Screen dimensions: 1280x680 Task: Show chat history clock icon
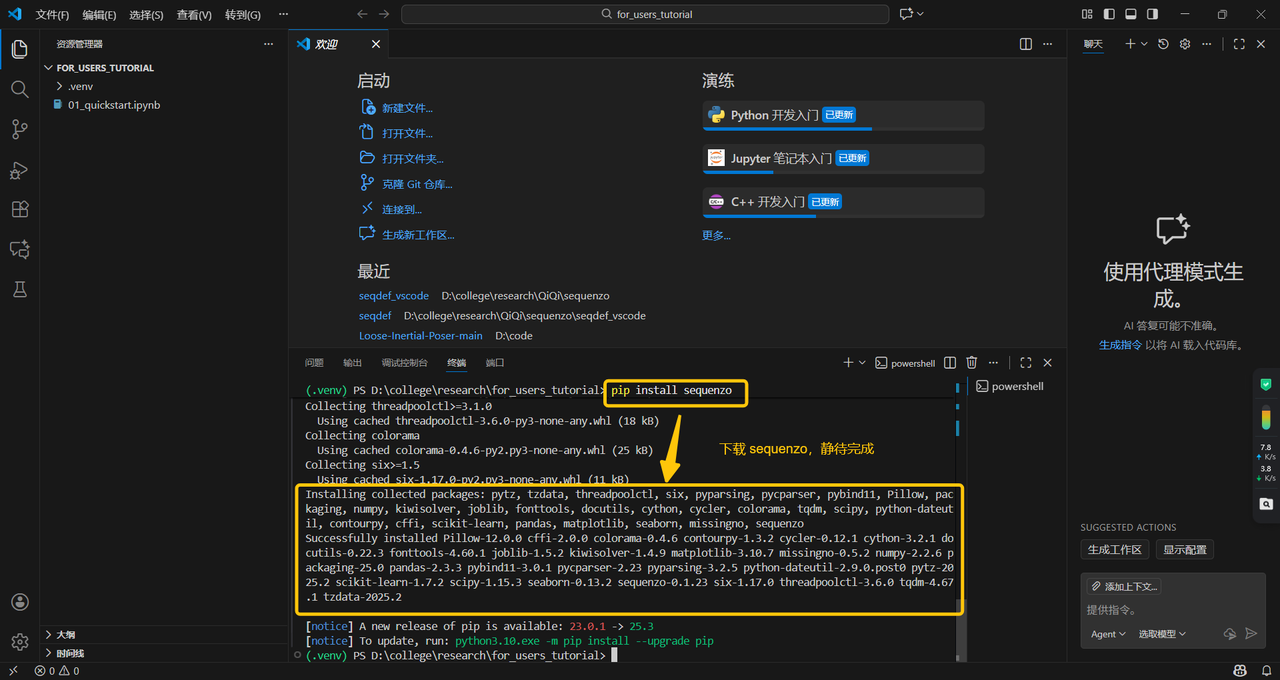pos(1163,44)
